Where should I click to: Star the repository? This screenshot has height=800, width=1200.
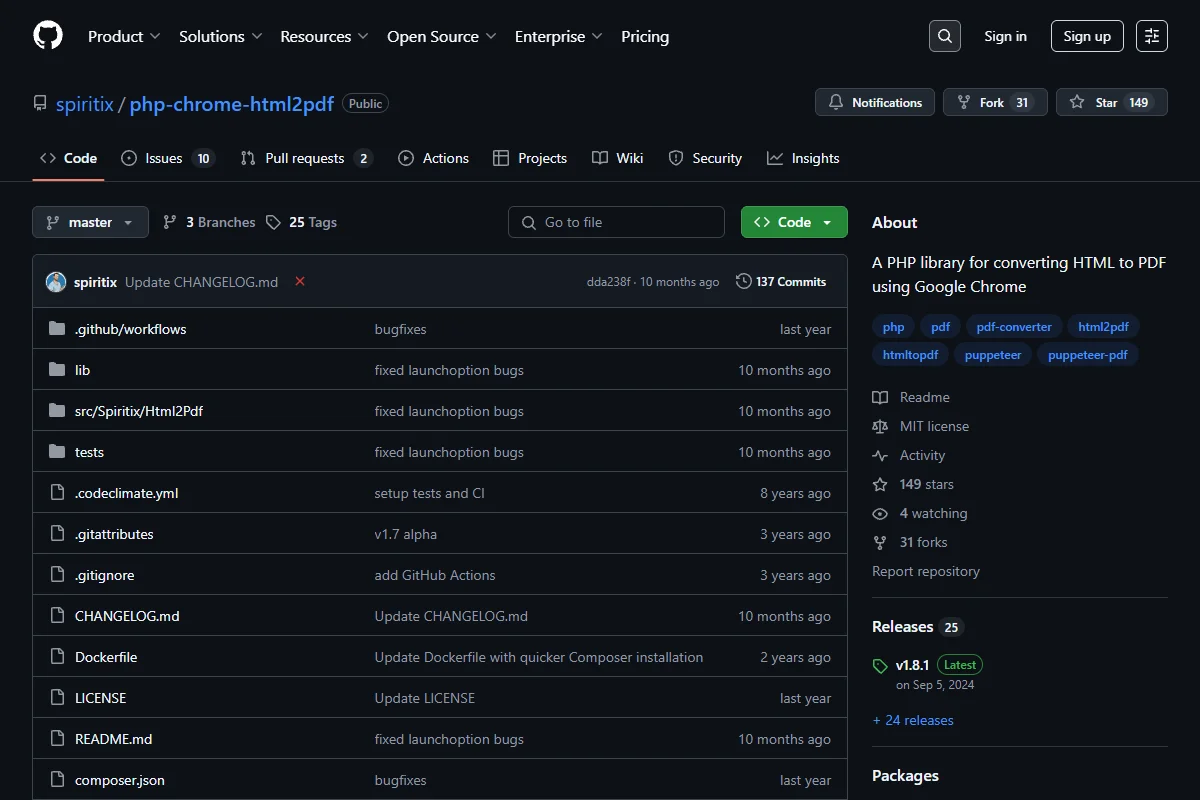pyautogui.click(x=1111, y=102)
